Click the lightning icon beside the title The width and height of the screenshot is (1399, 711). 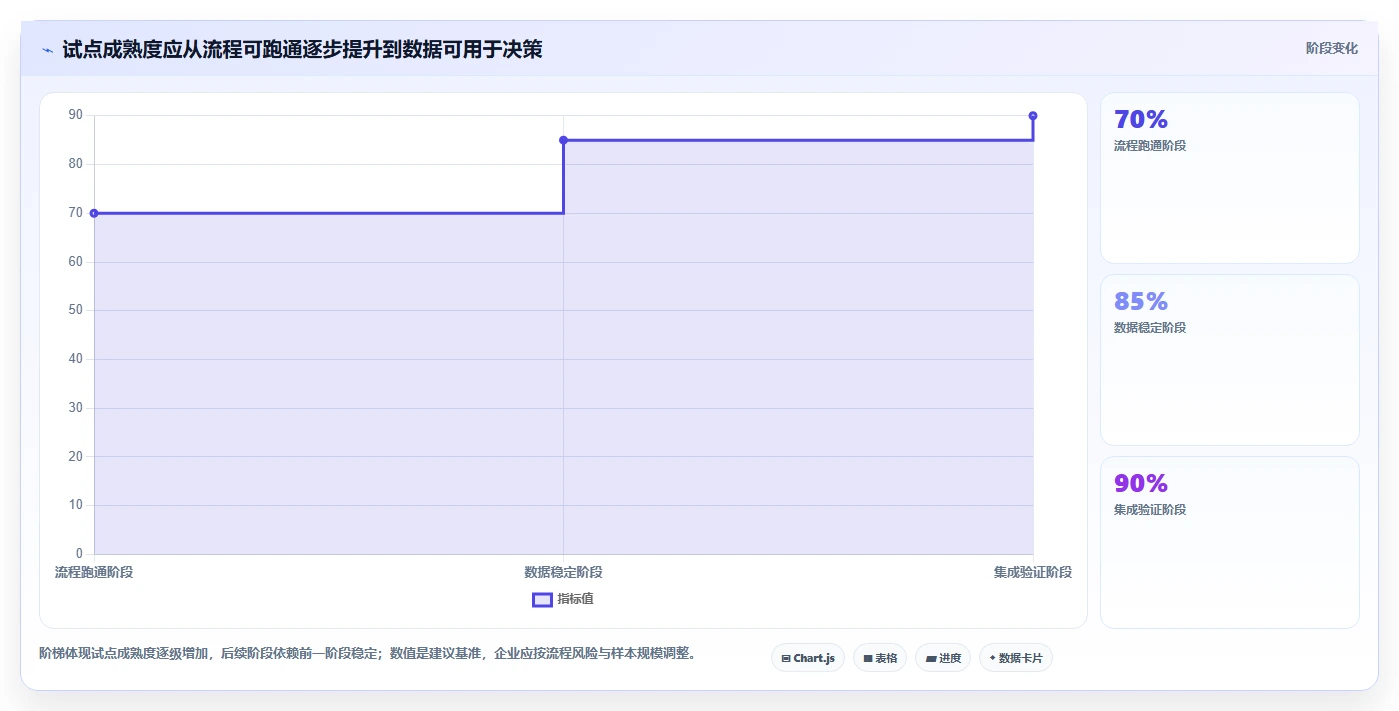[x=47, y=50]
